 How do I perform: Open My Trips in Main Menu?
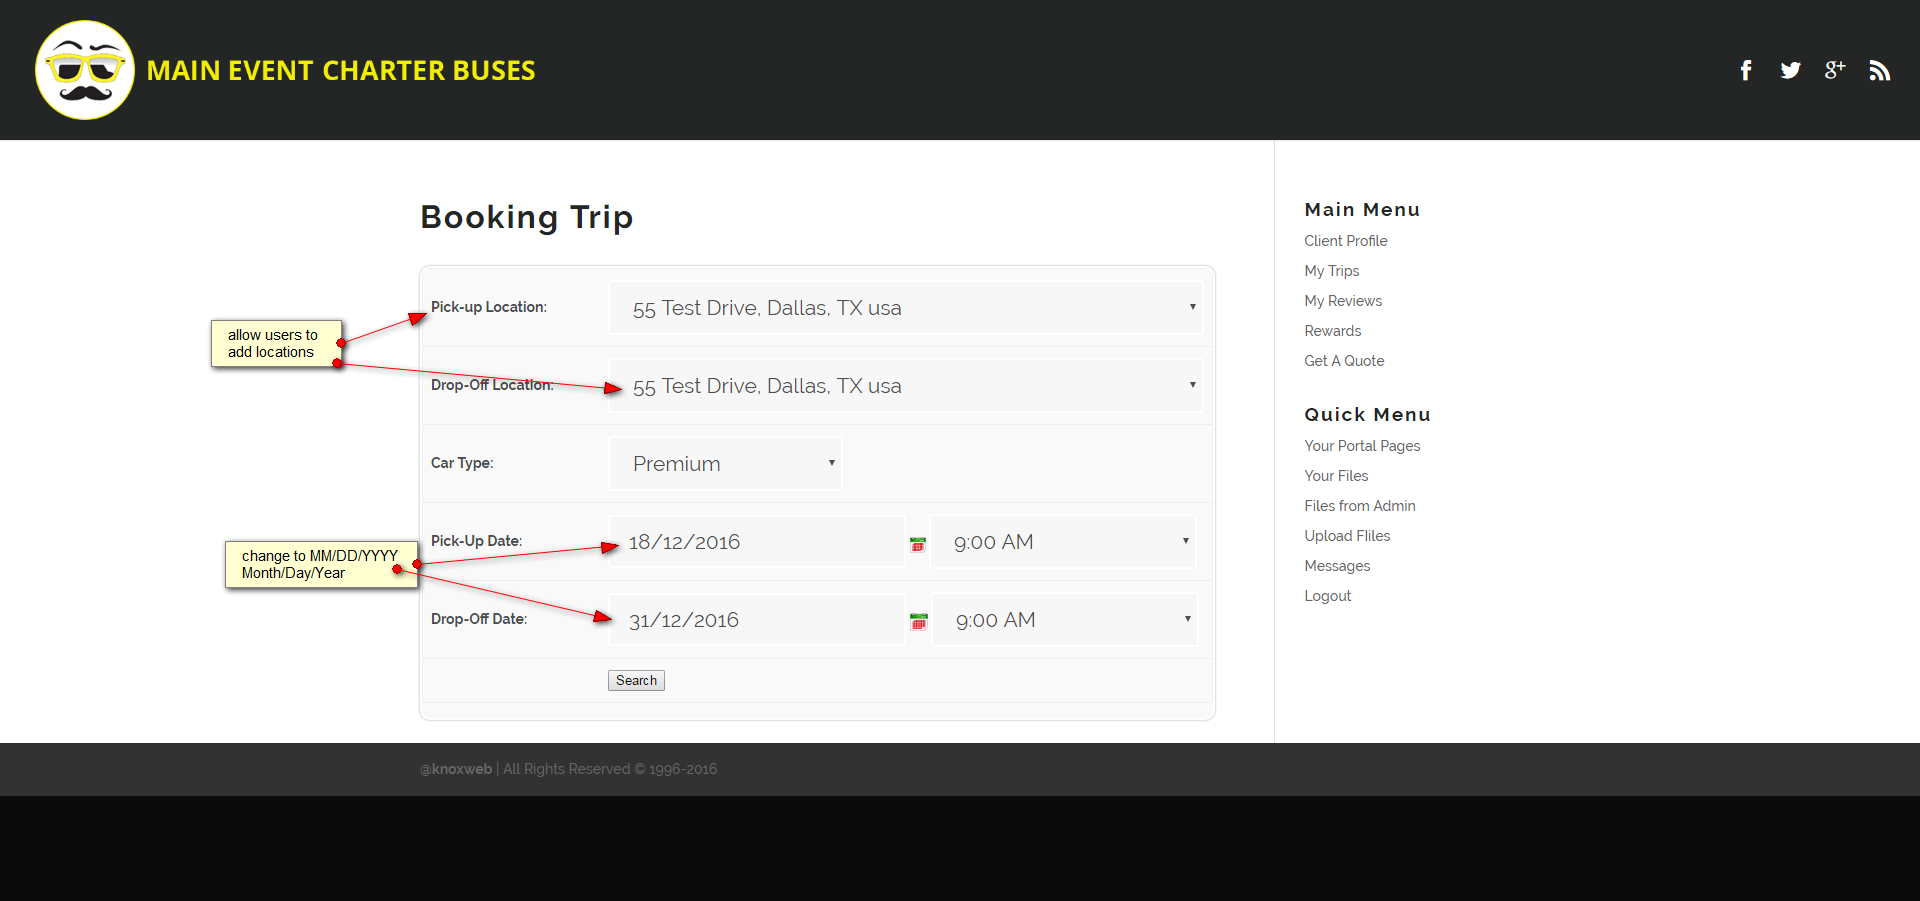point(1331,271)
